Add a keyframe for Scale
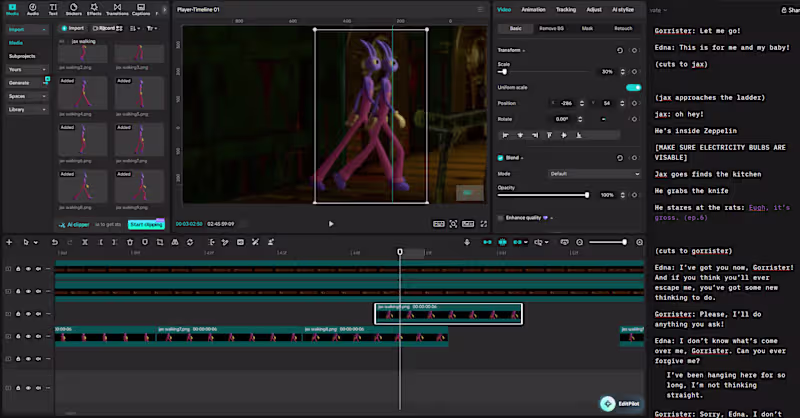The image size is (800, 418). pyautogui.click(x=634, y=71)
